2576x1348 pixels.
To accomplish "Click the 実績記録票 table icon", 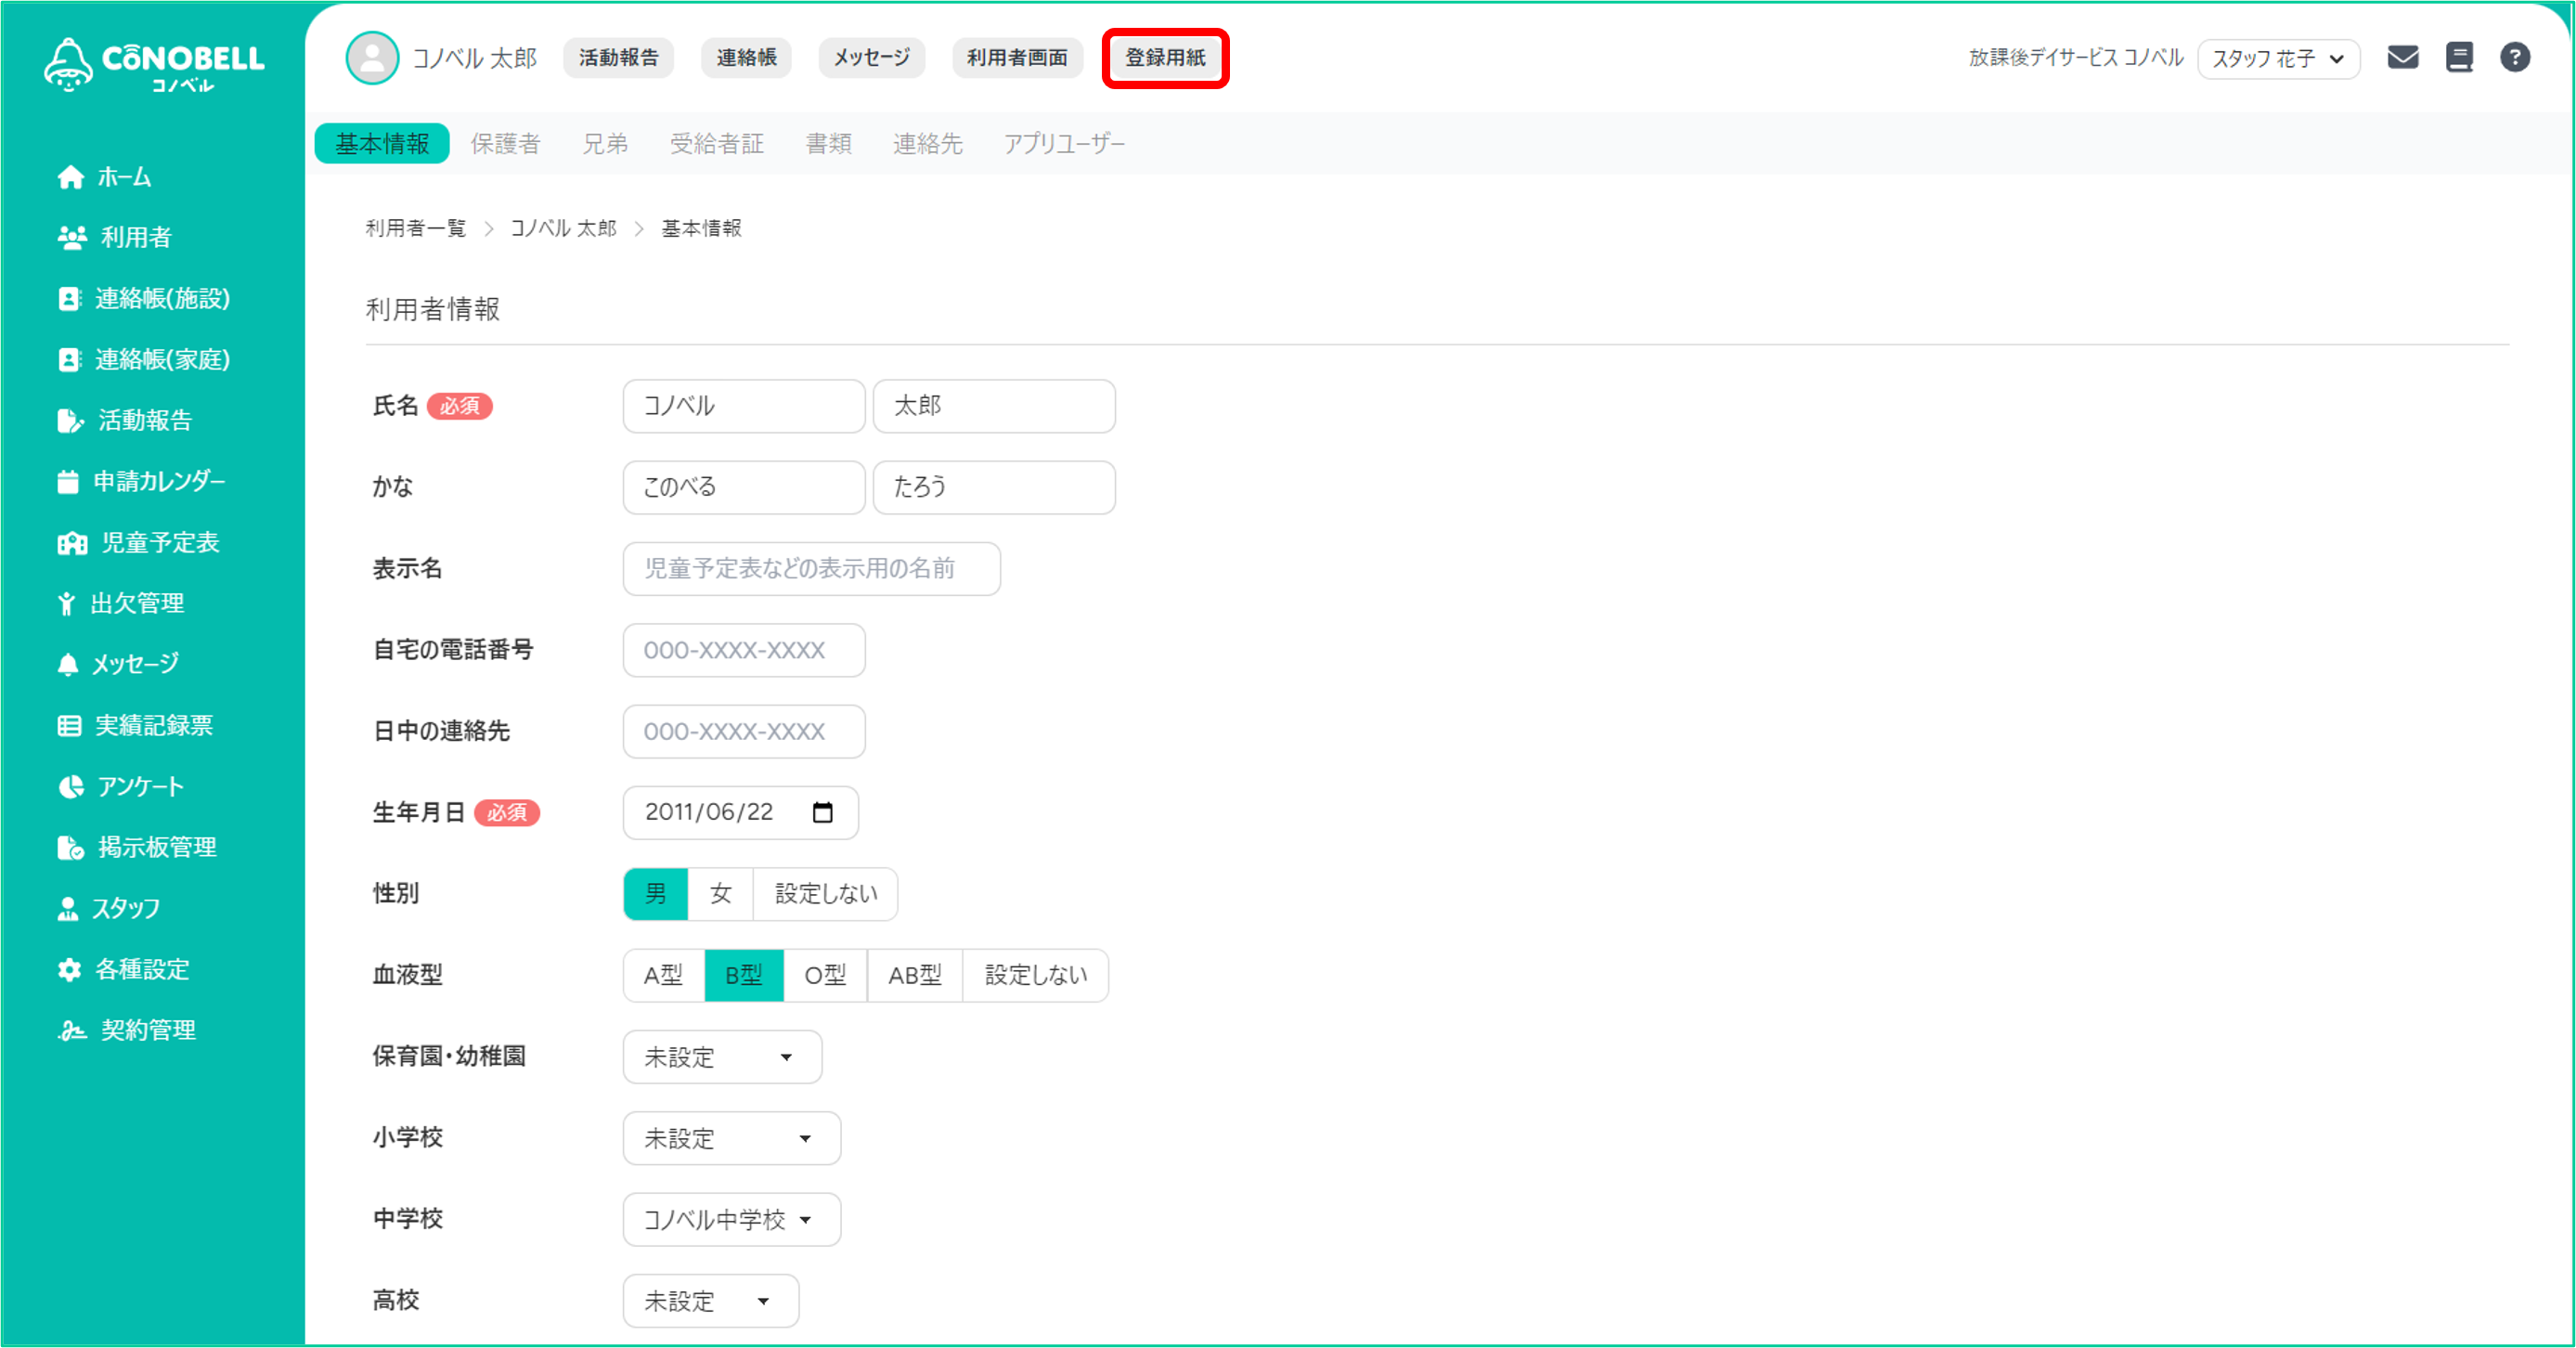I will point(69,725).
